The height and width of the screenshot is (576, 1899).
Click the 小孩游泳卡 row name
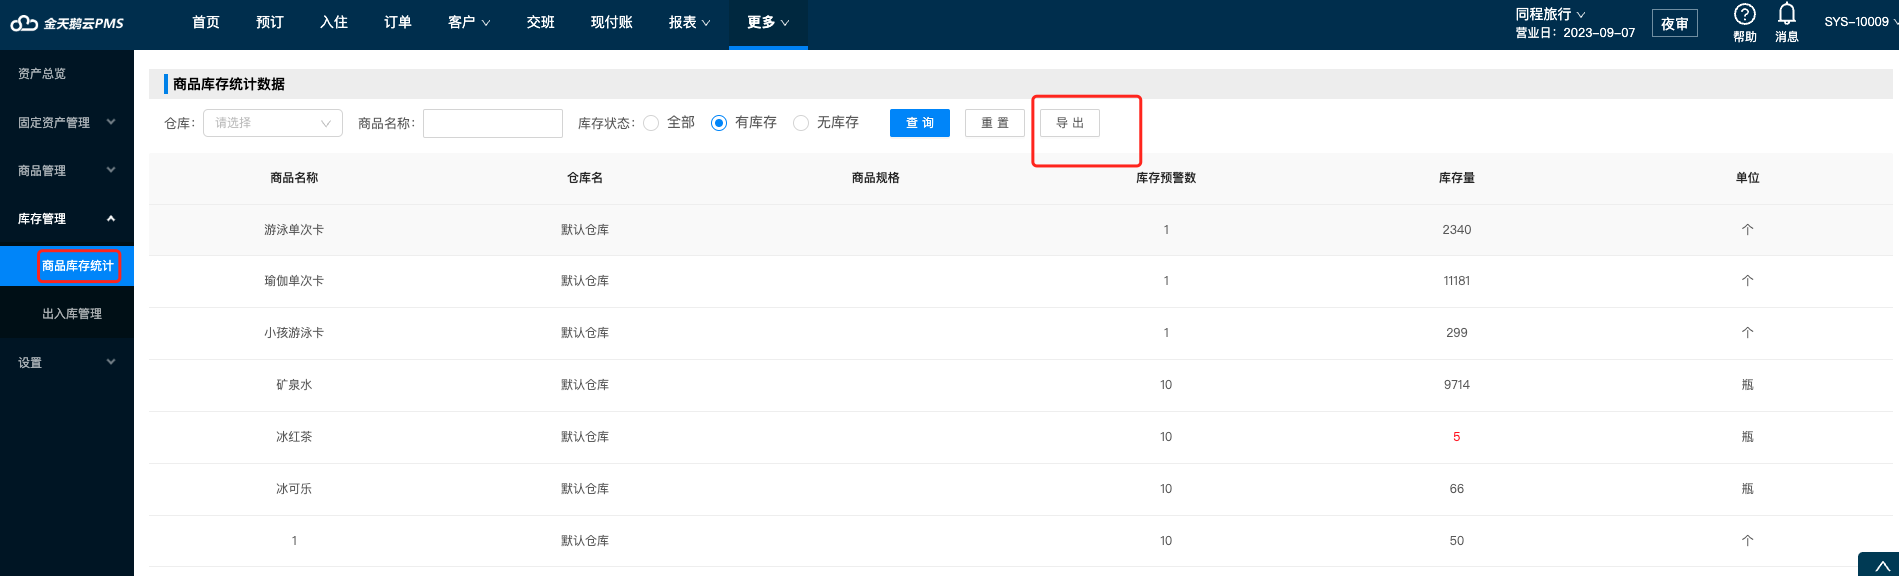(x=294, y=333)
